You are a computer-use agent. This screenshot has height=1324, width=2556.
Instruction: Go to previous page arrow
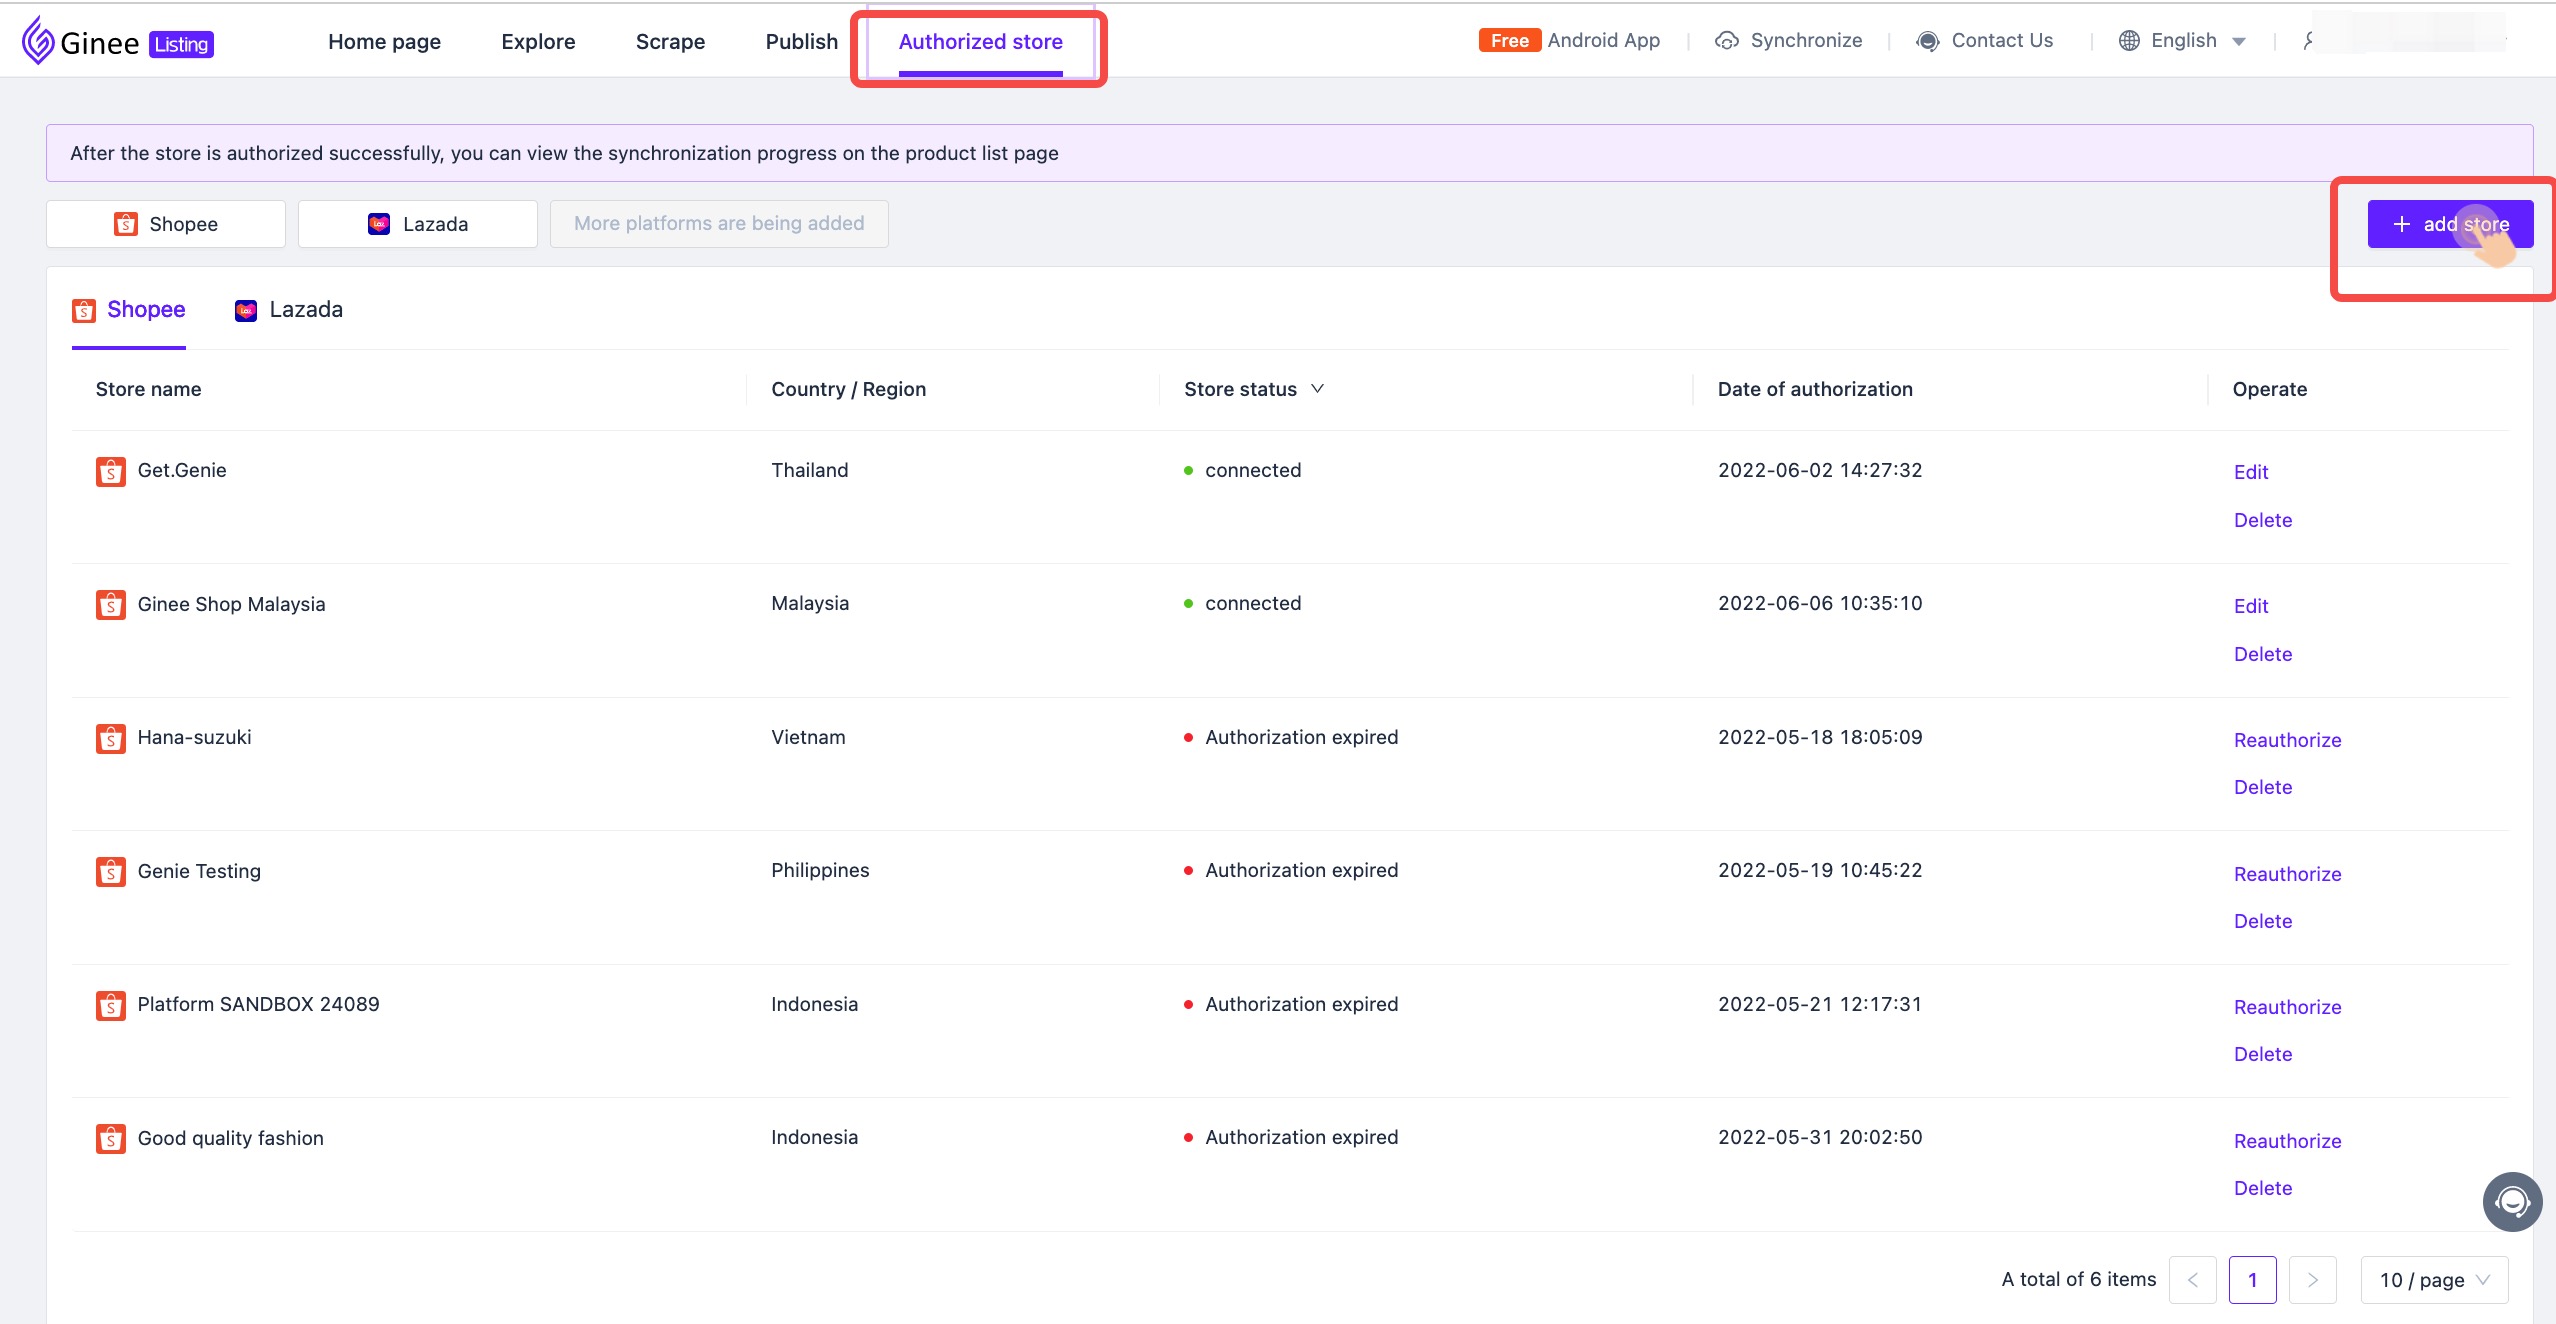[2192, 1280]
